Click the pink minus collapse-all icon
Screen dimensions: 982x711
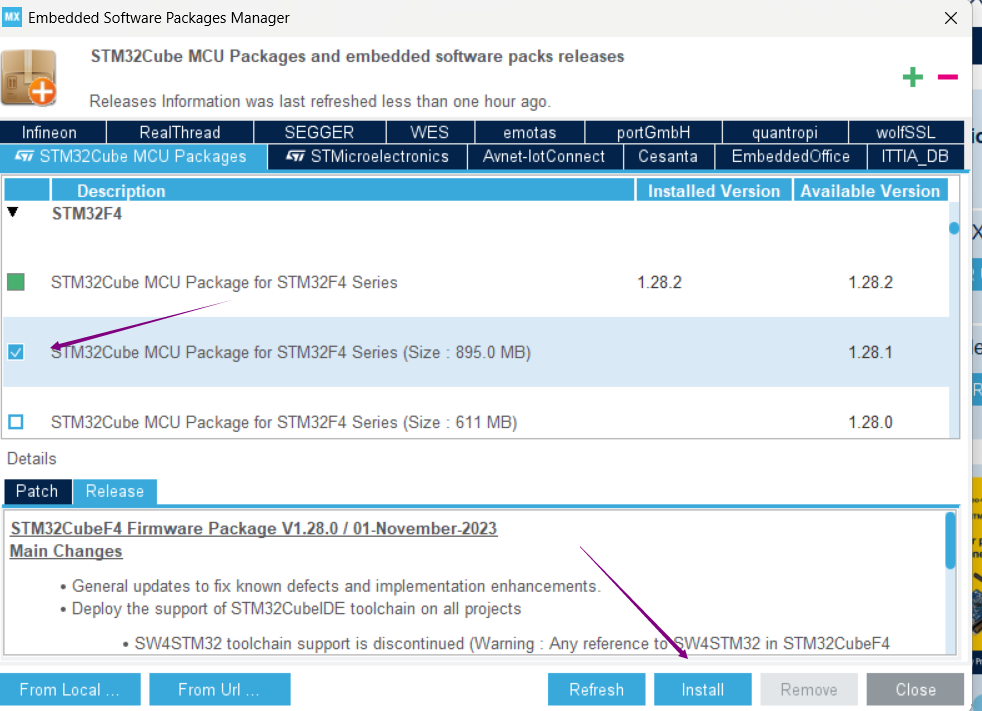pos(948,77)
